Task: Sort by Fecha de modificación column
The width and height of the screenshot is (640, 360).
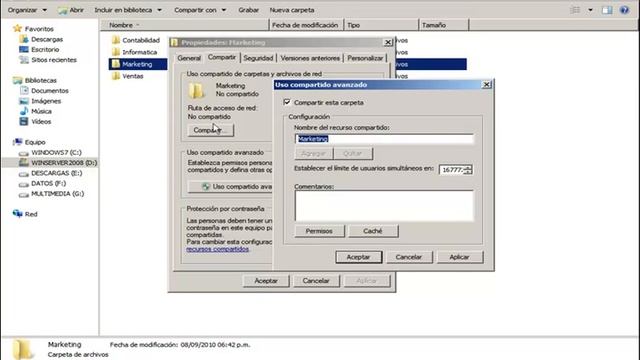Action: [306, 25]
